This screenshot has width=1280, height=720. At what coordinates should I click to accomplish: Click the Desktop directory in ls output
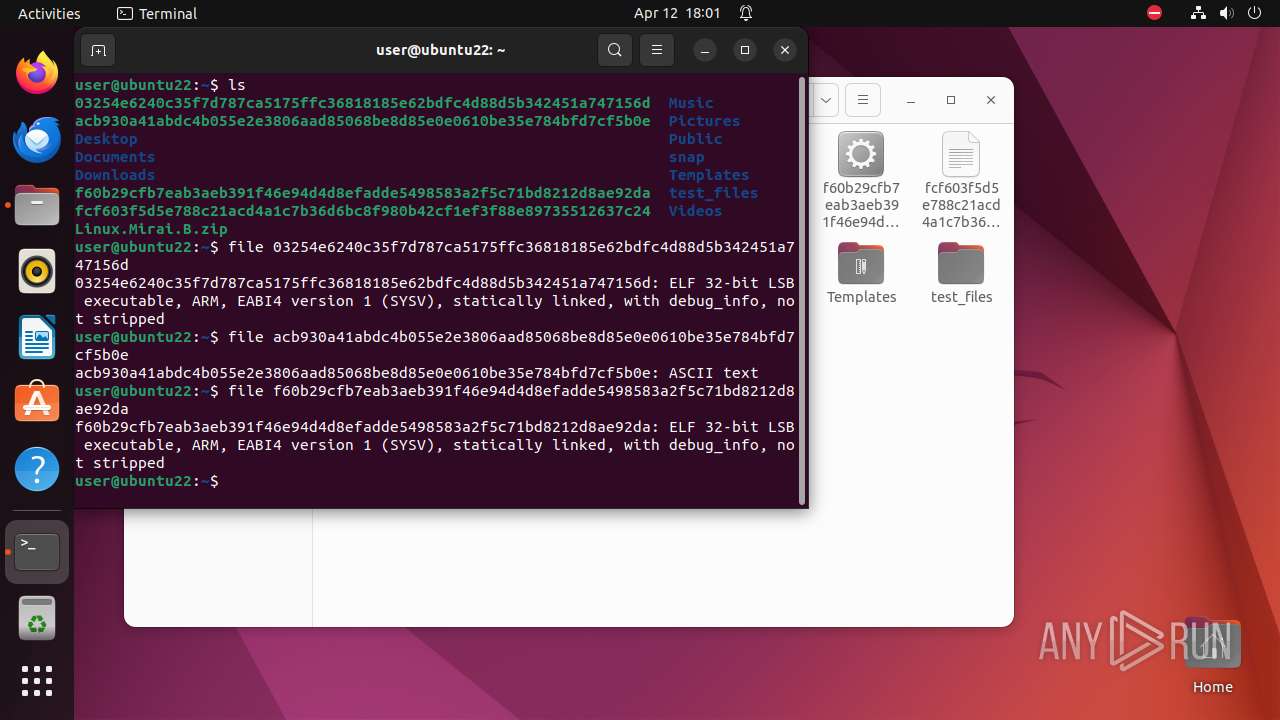tap(106, 139)
